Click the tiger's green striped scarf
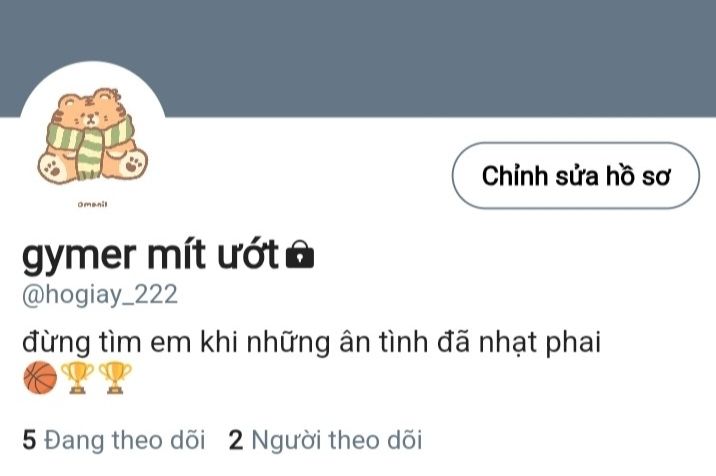The height and width of the screenshot is (476, 716). pyautogui.click(x=91, y=145)
